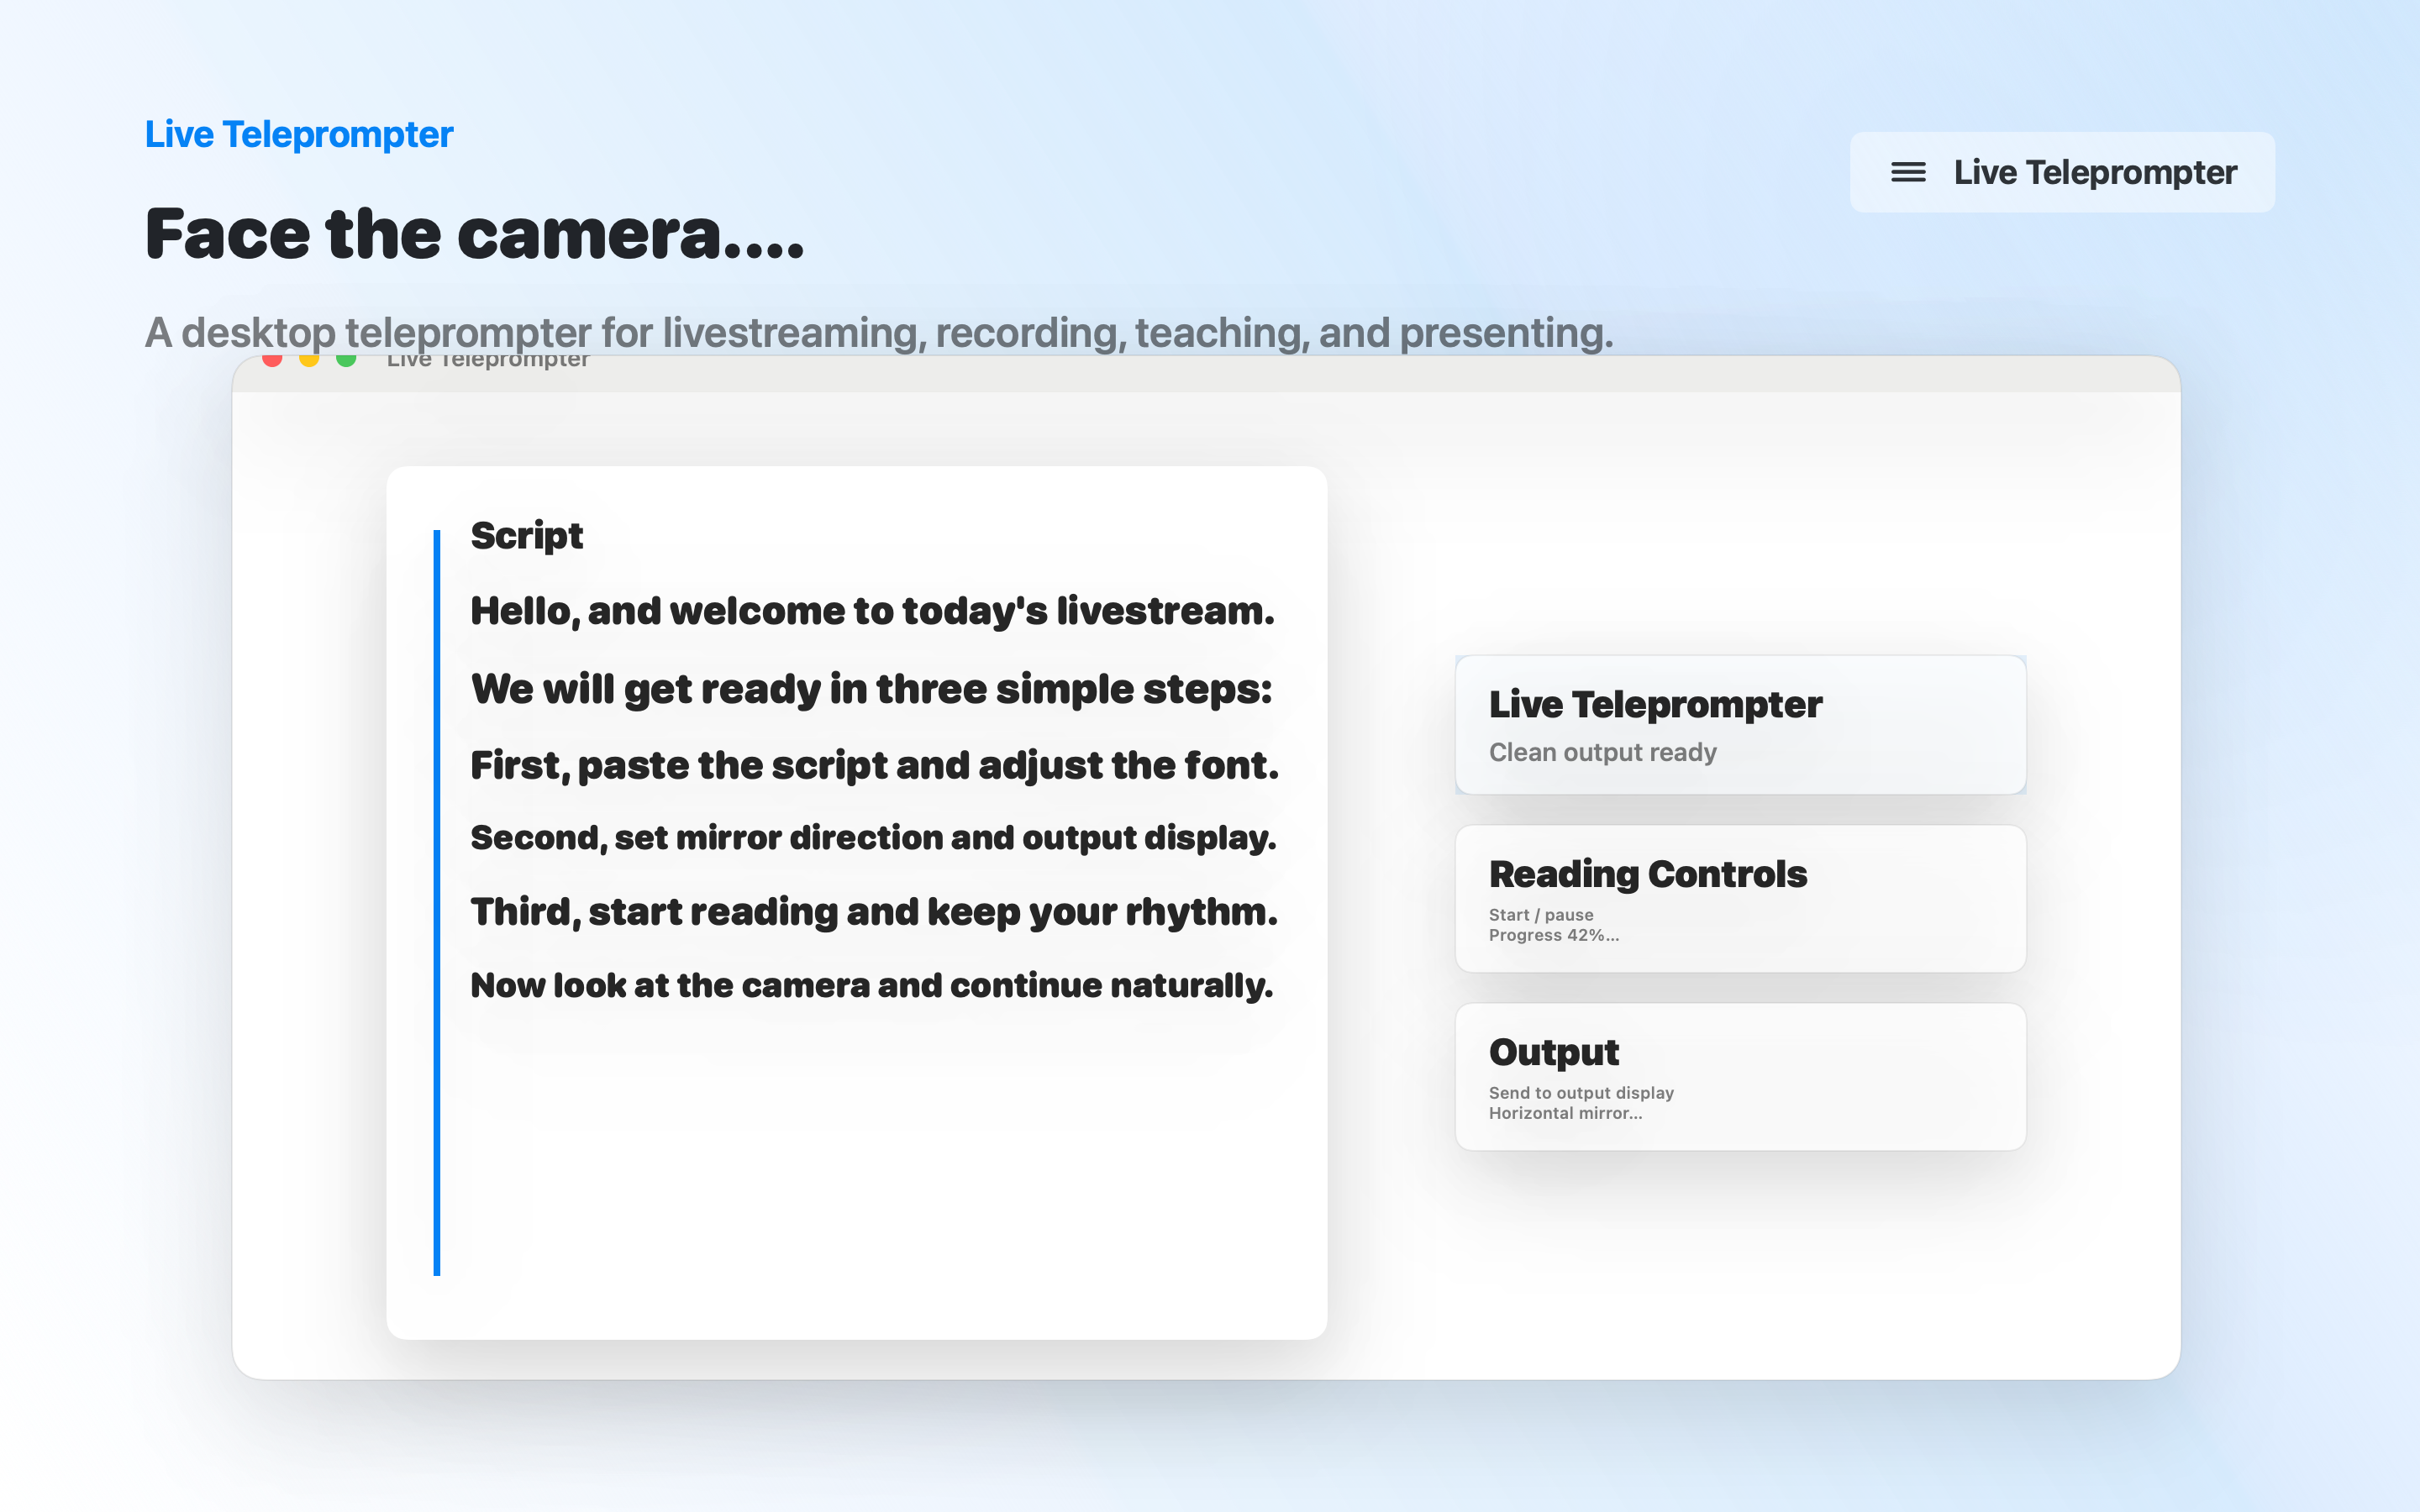Viewport: 2420px width, 1512px height.
Task: Click the "Clean output ready" status text
Action: (x=1602, y=752)
